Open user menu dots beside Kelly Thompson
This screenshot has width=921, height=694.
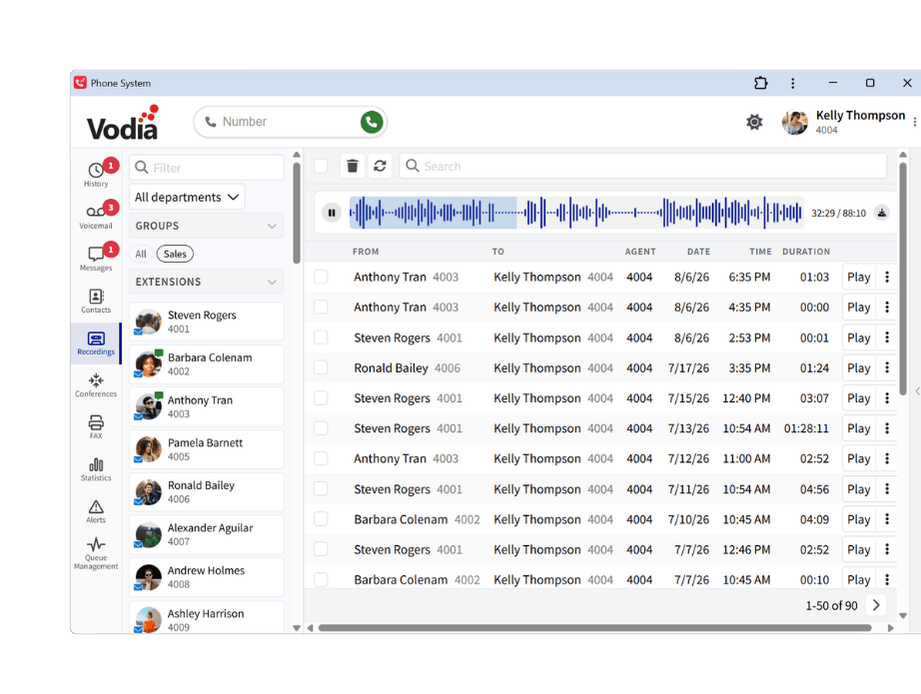(x=915, y=122)
